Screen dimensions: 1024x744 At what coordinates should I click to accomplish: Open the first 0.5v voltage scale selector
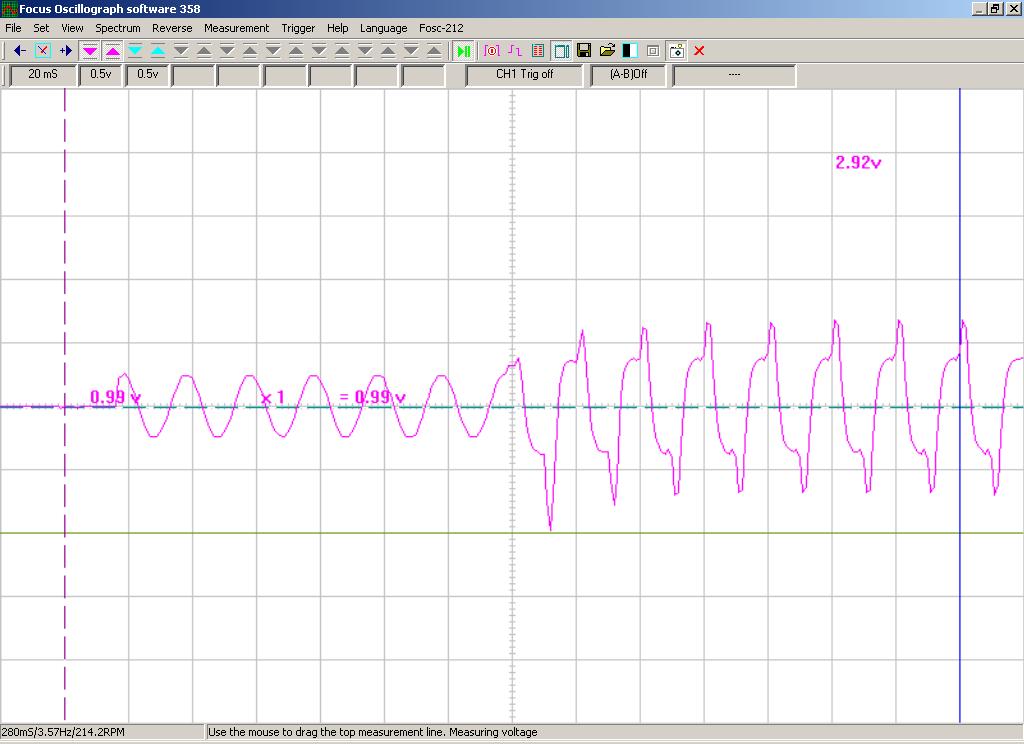point(101,74)
